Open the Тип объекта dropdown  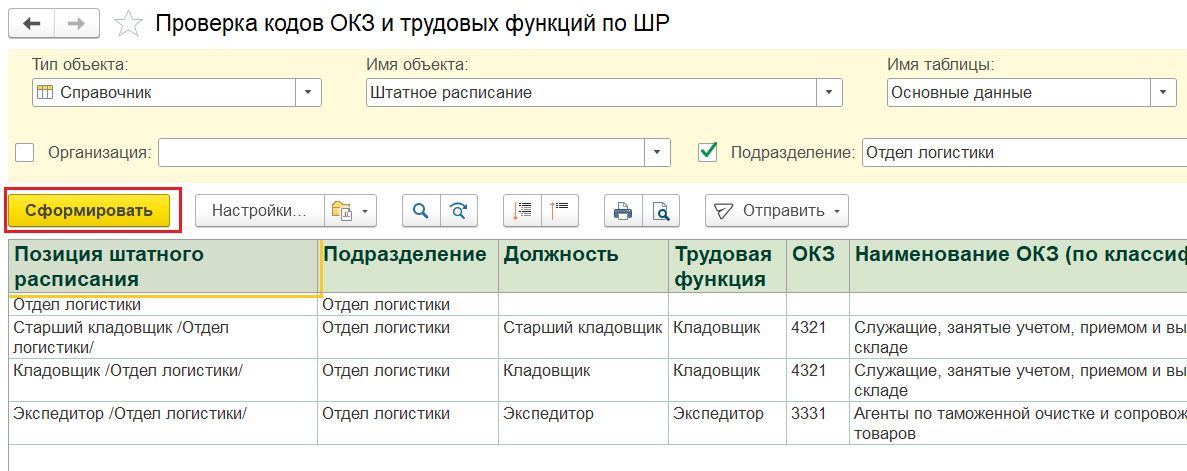(x=308, y=93)
